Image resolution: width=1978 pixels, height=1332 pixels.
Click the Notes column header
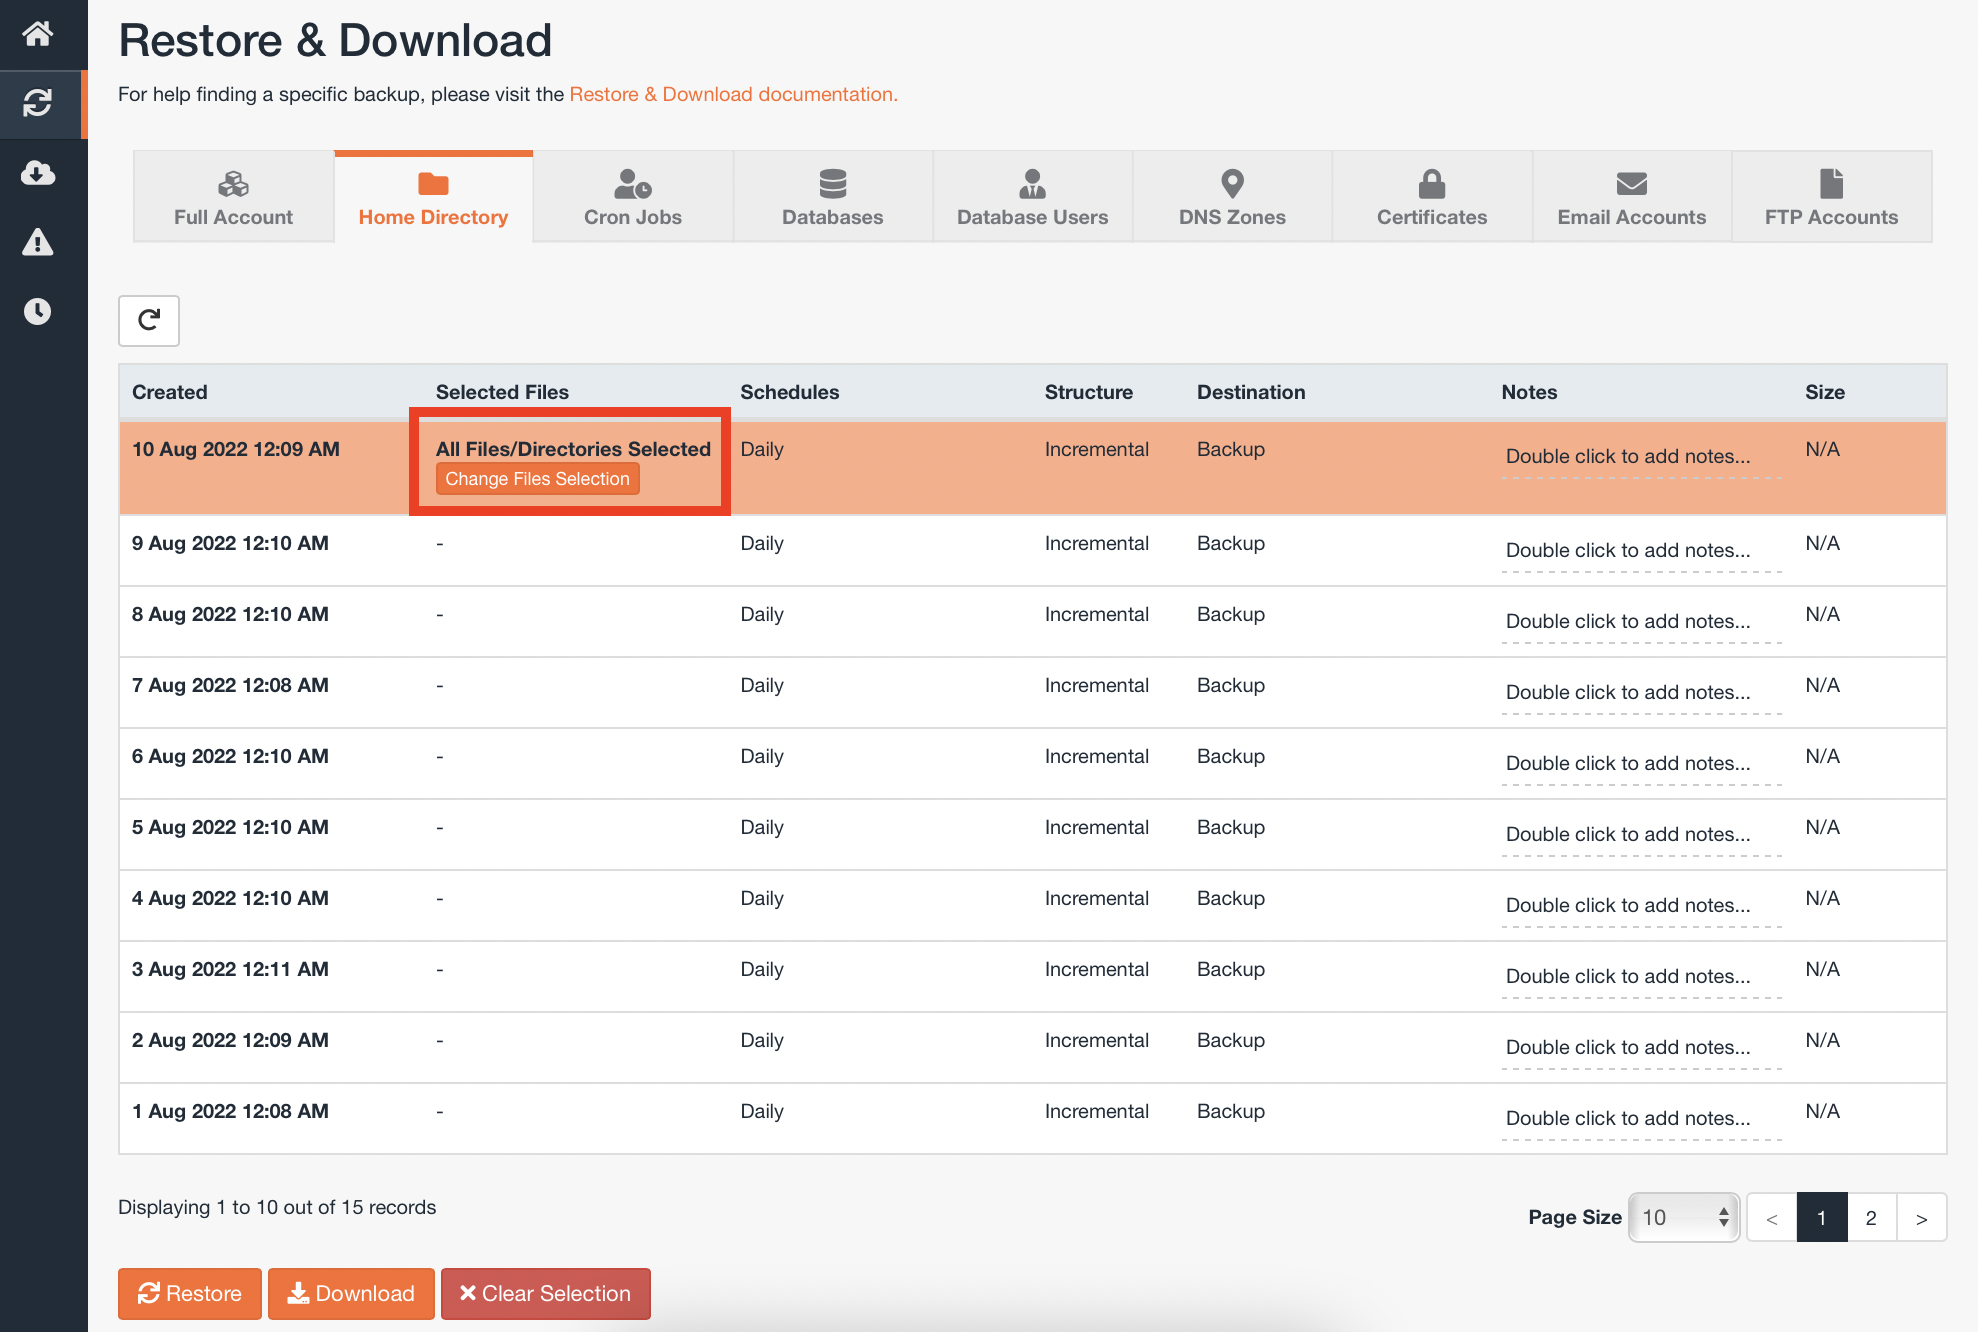click(x=1529, y=392)
